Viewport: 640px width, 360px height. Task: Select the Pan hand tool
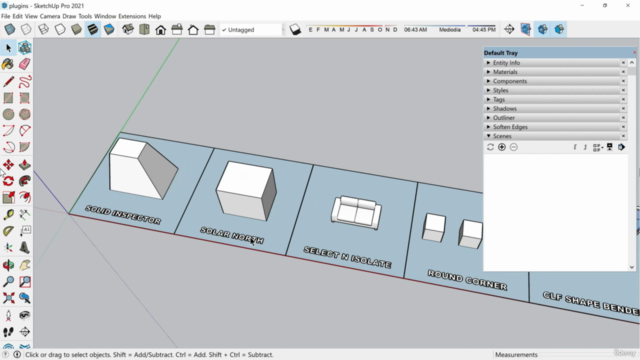(x=24, y=265)
